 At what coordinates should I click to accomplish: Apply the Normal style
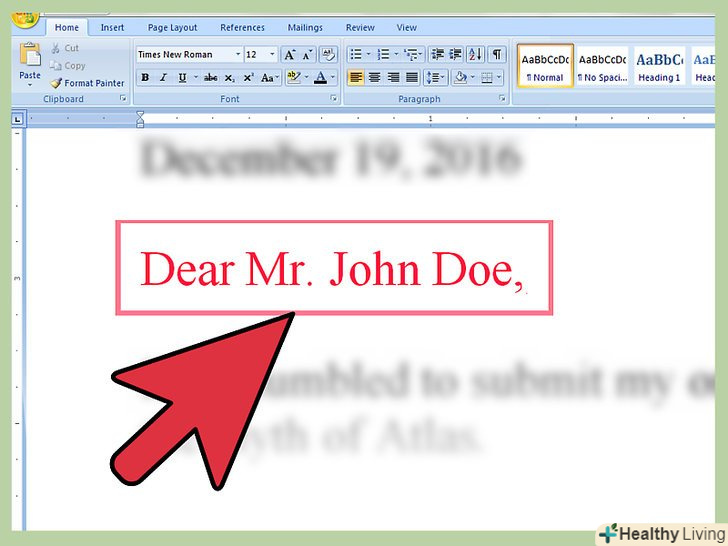[x=545, y=66]
